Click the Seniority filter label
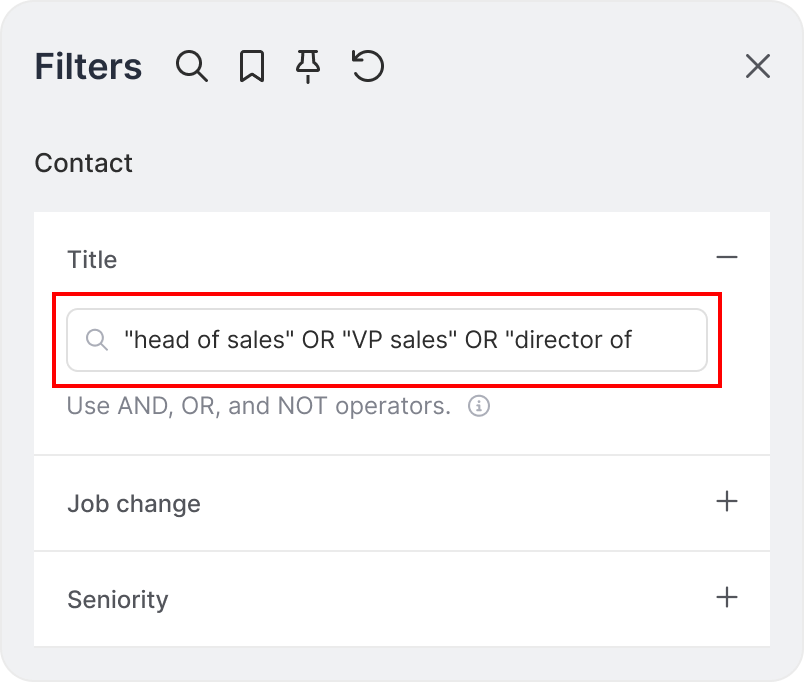 (x=117, y=599)
